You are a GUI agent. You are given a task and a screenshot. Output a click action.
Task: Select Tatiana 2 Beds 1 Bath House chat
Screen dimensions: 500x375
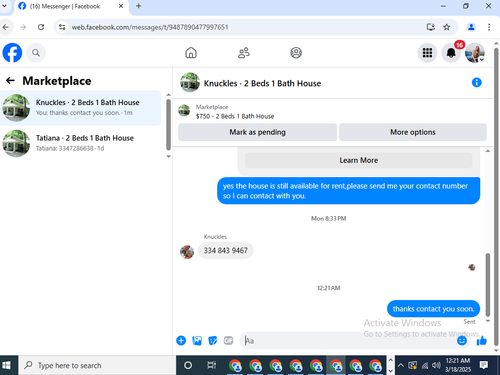pyautogui.click(x=80, y=143)
